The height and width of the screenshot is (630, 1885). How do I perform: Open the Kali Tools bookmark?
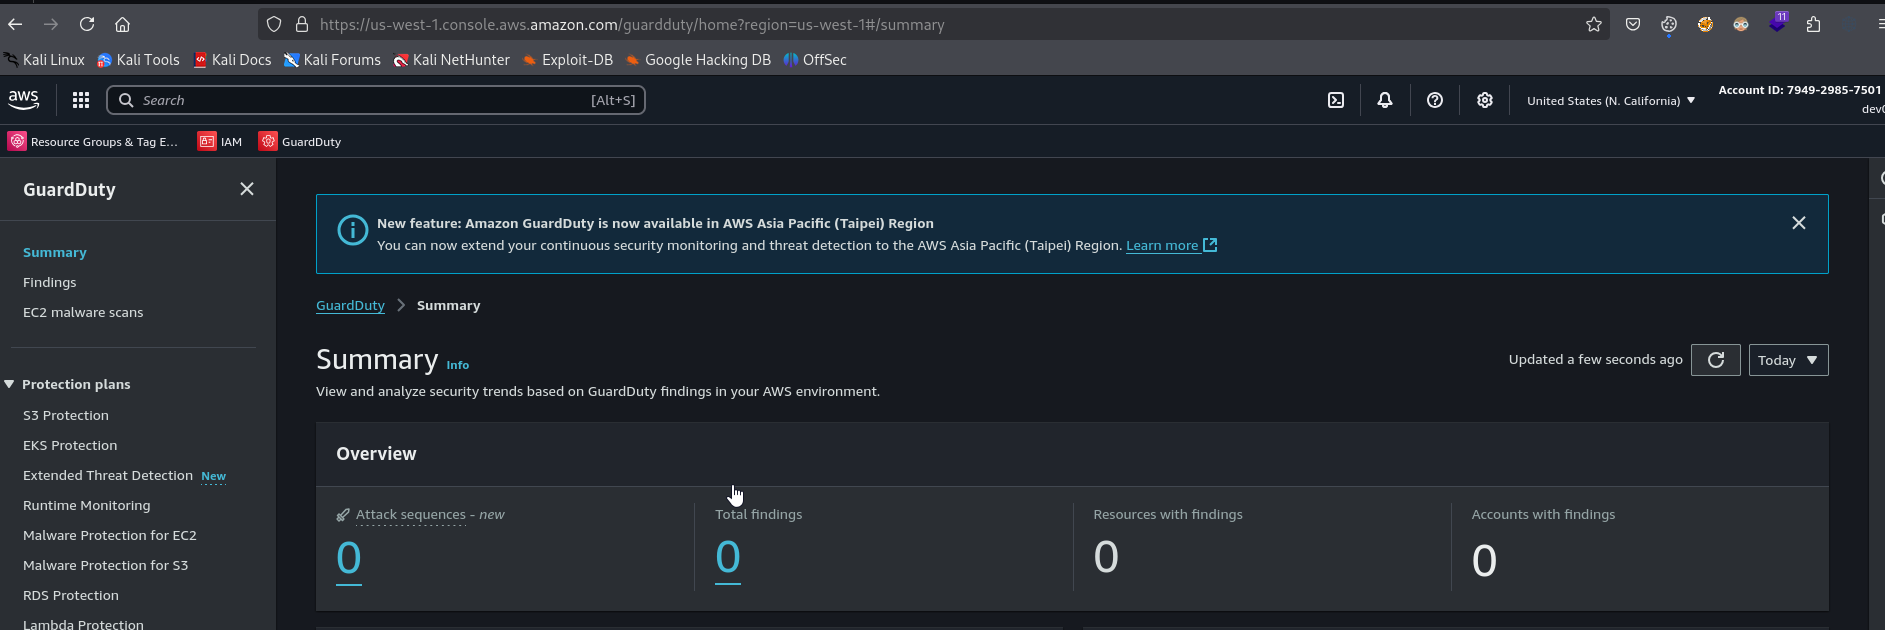tap(138, 60)
